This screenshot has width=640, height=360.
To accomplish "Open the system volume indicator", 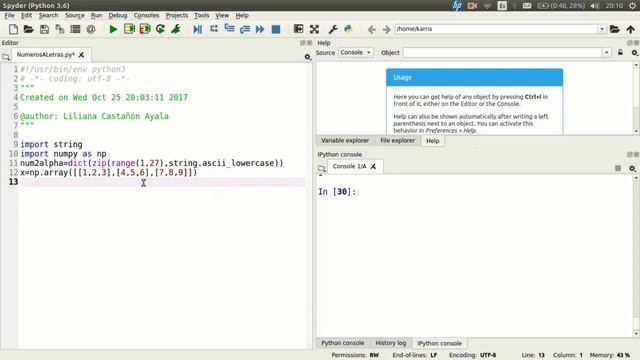I will pos(595,6).
